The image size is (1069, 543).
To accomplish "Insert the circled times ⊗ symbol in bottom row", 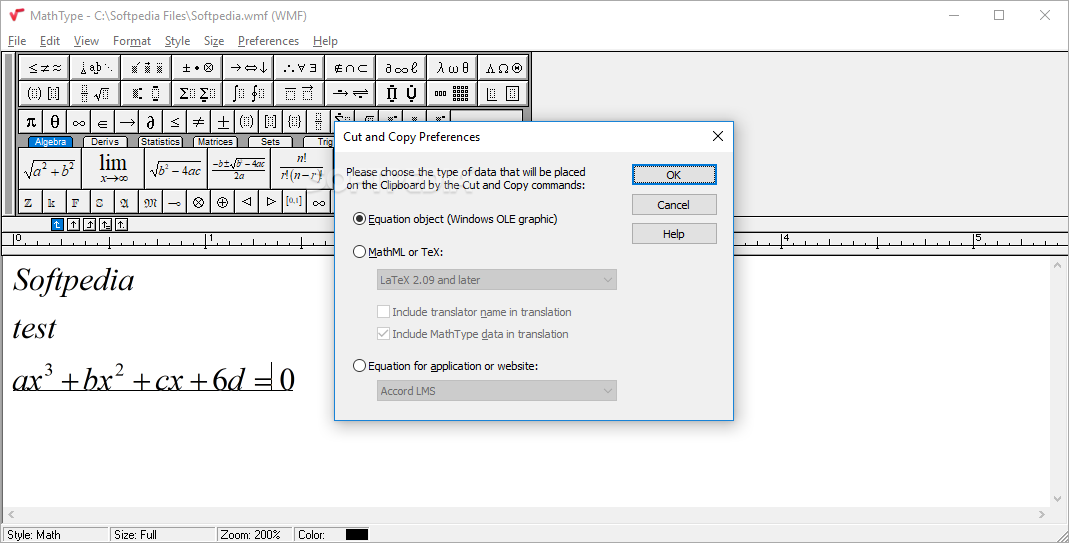I will (x=198, y=202).
